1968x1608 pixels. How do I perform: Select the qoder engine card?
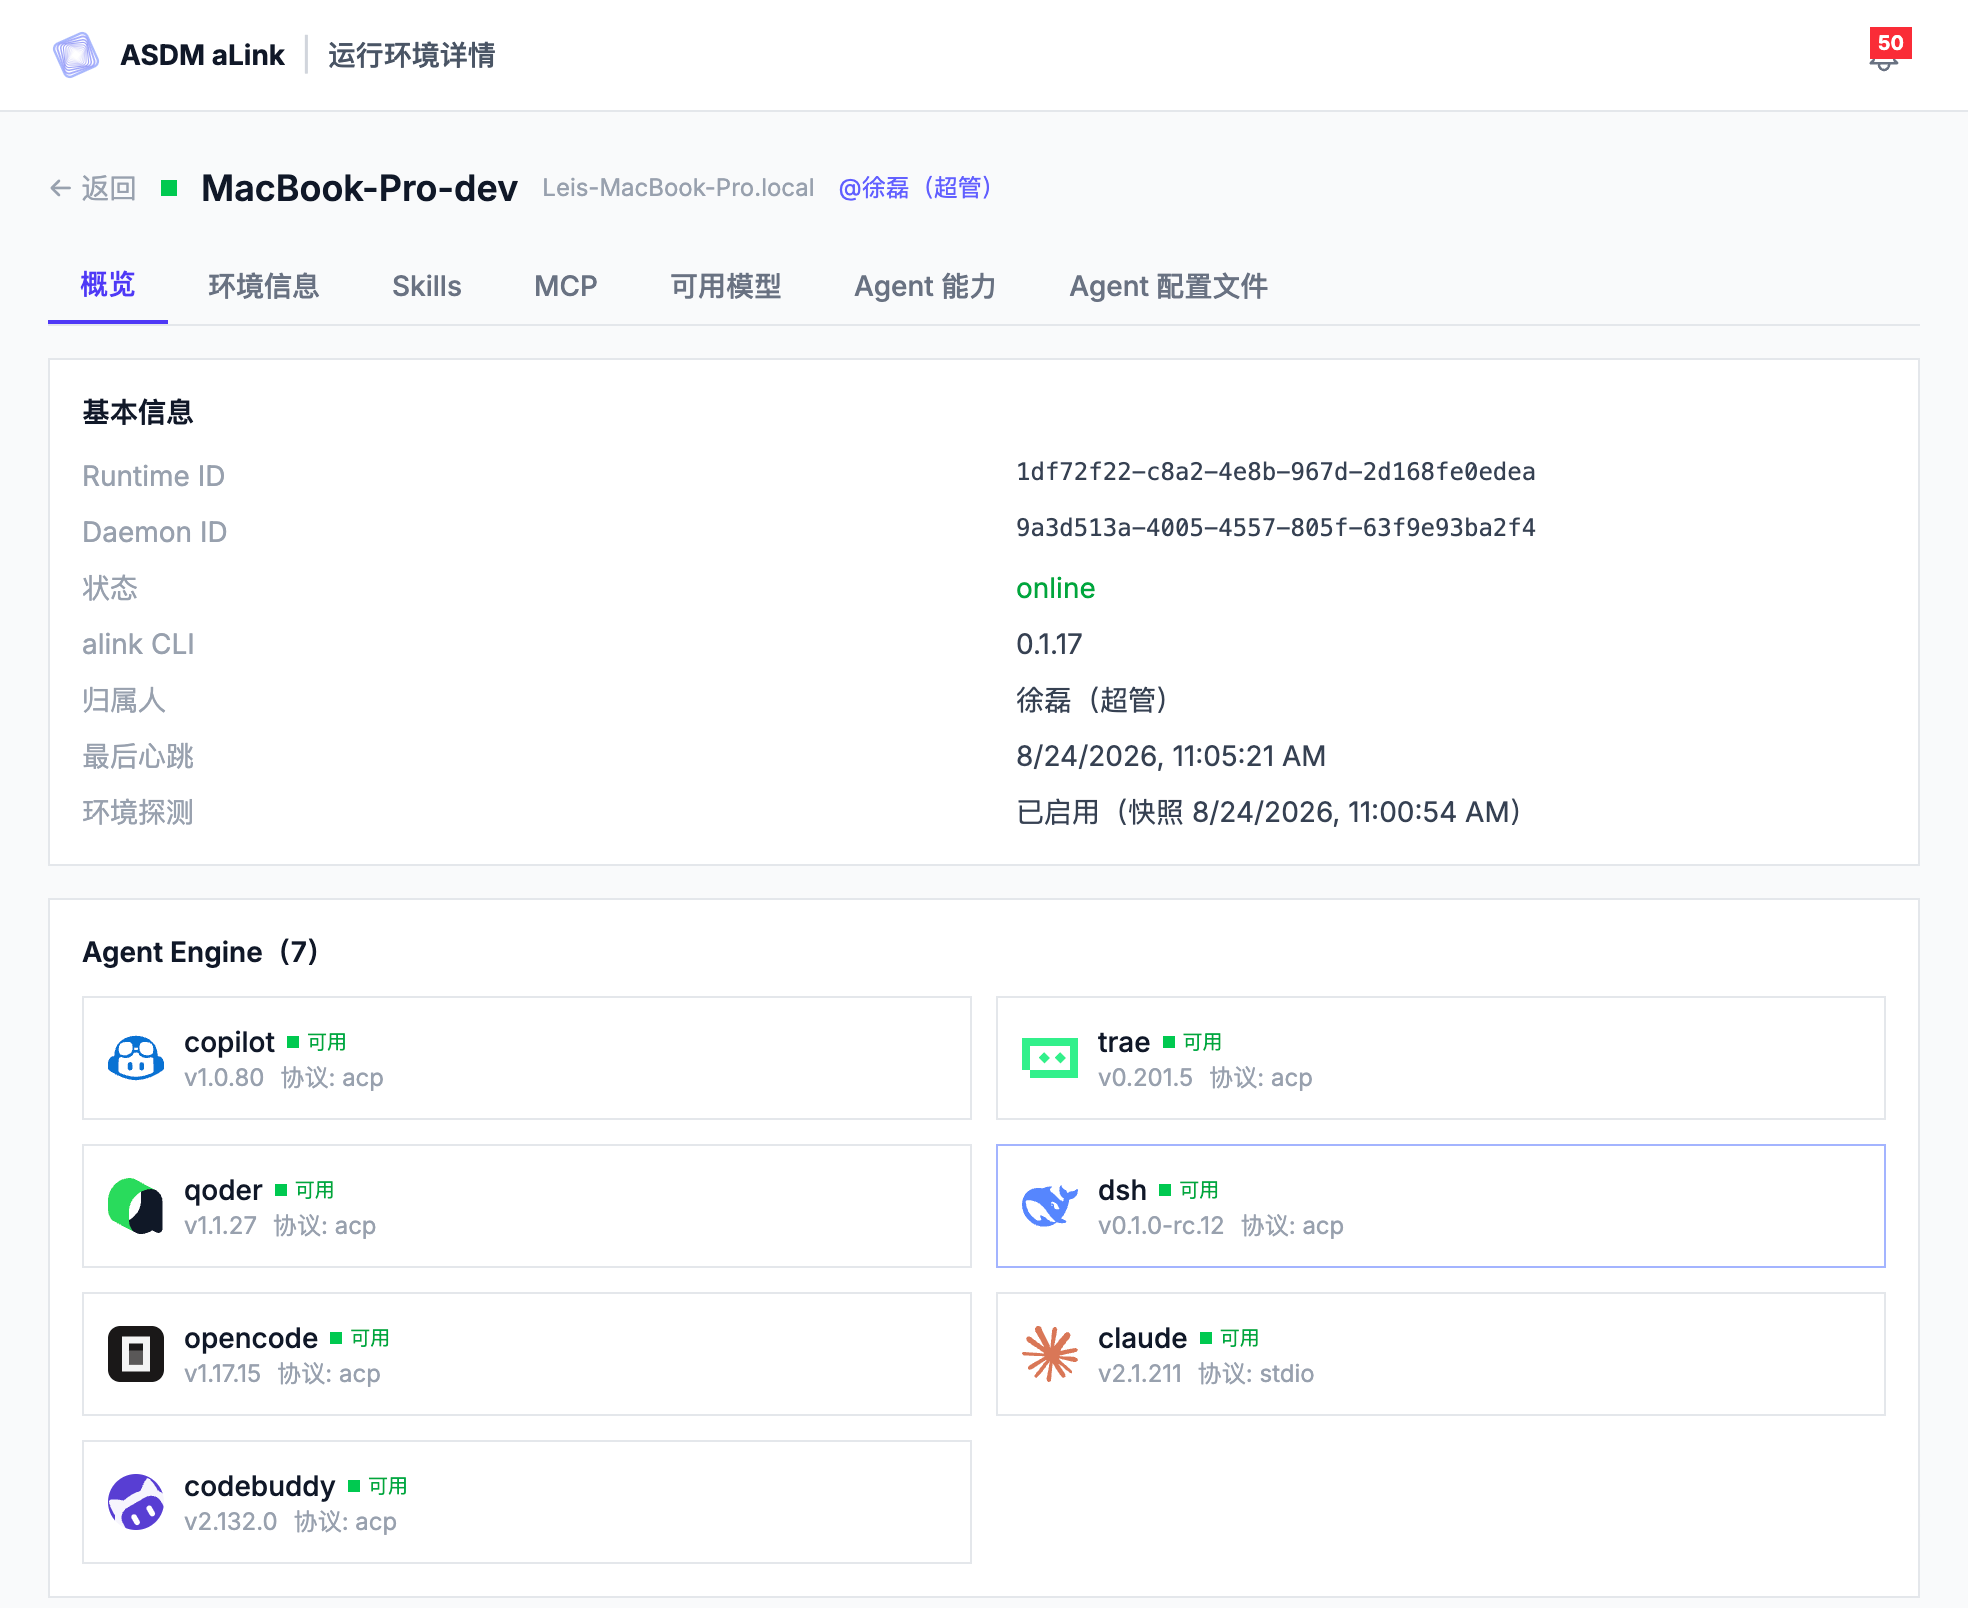[x=527, y=1206]
